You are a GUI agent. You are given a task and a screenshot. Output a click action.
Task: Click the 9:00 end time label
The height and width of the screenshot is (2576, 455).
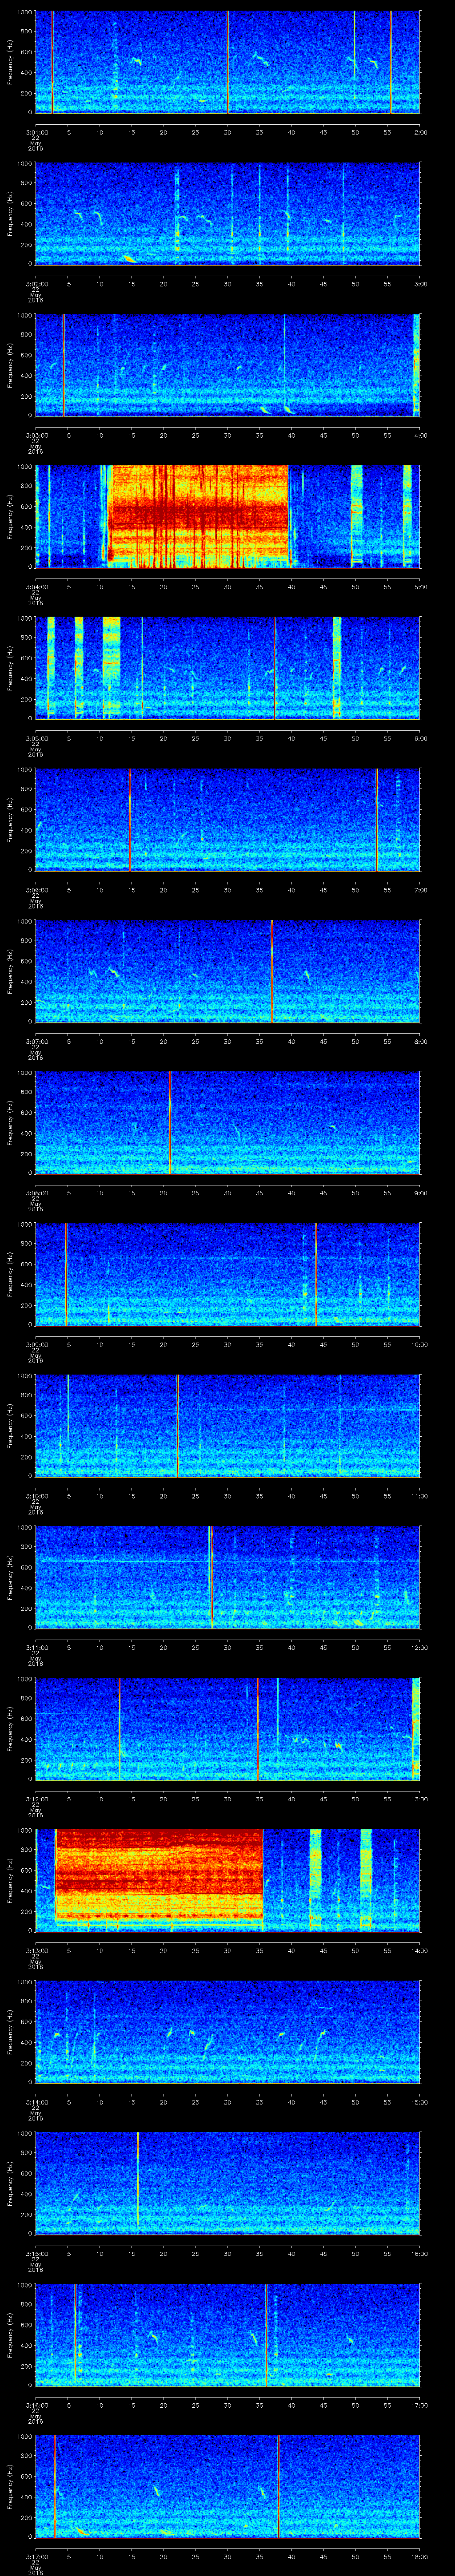tap(420, 1193)
